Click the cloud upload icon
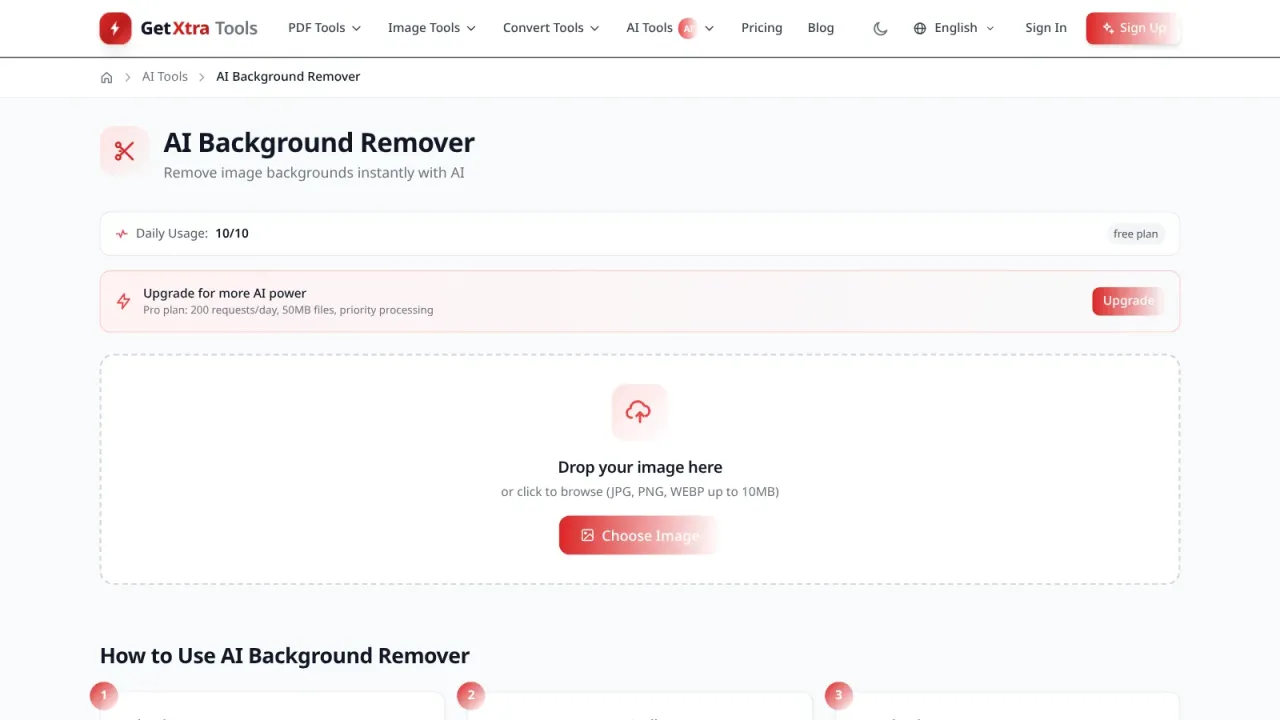This screenshot has height=720, width=1280. (x=639, y=411)
